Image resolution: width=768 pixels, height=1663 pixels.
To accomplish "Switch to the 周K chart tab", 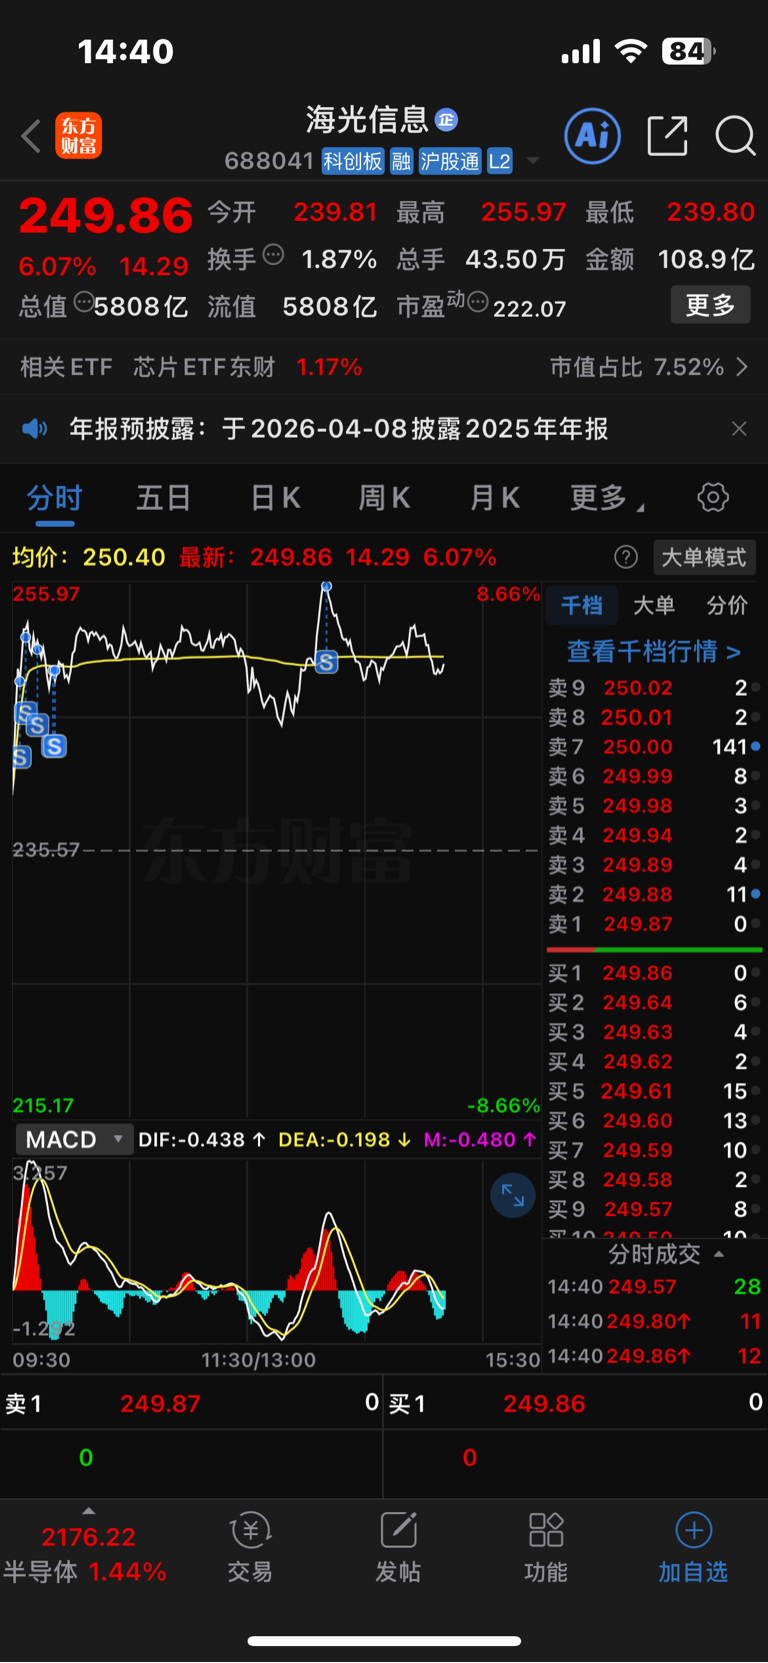I will tap(384, 498).
